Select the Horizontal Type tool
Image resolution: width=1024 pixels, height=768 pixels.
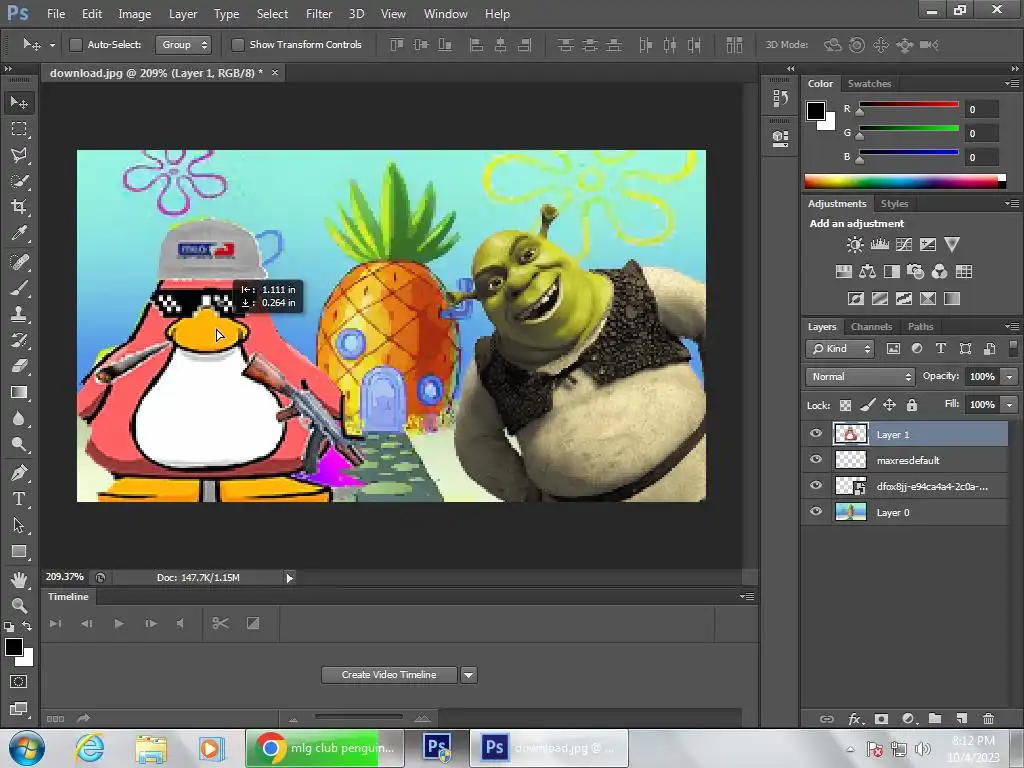[x=19, y=499]
